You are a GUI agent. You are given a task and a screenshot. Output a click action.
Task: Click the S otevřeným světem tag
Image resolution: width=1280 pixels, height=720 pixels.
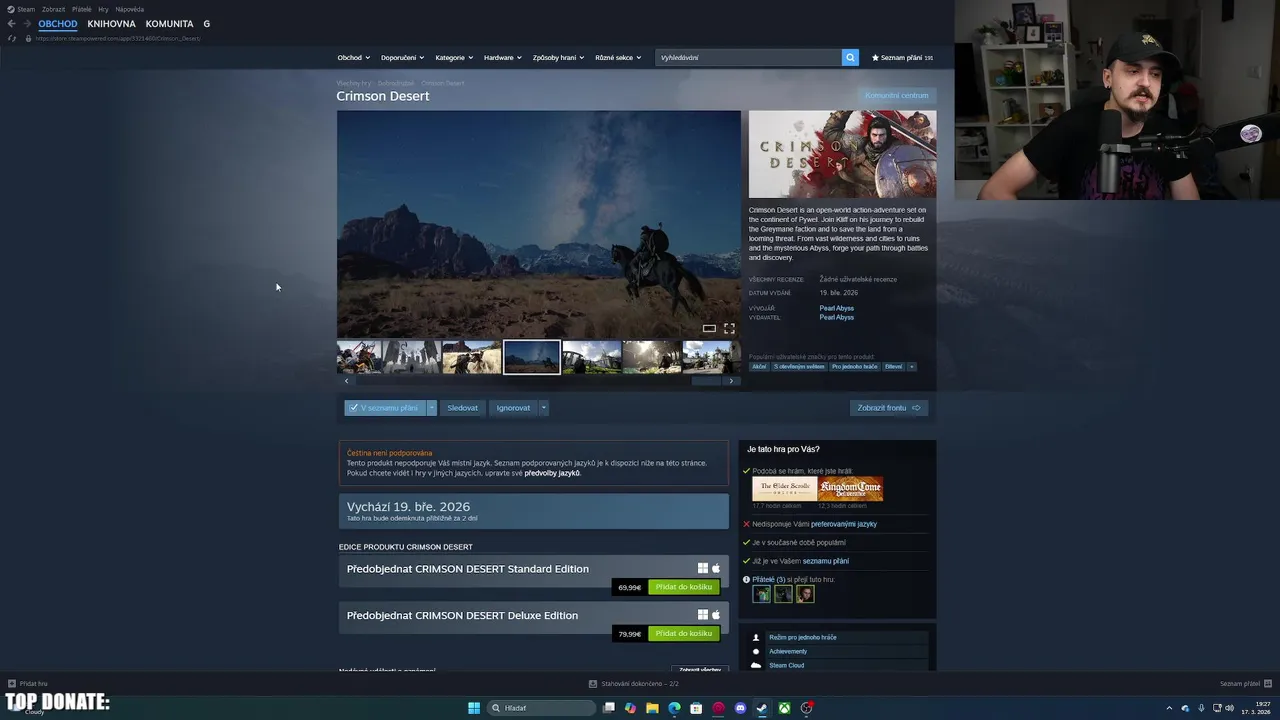pos(799,367)
